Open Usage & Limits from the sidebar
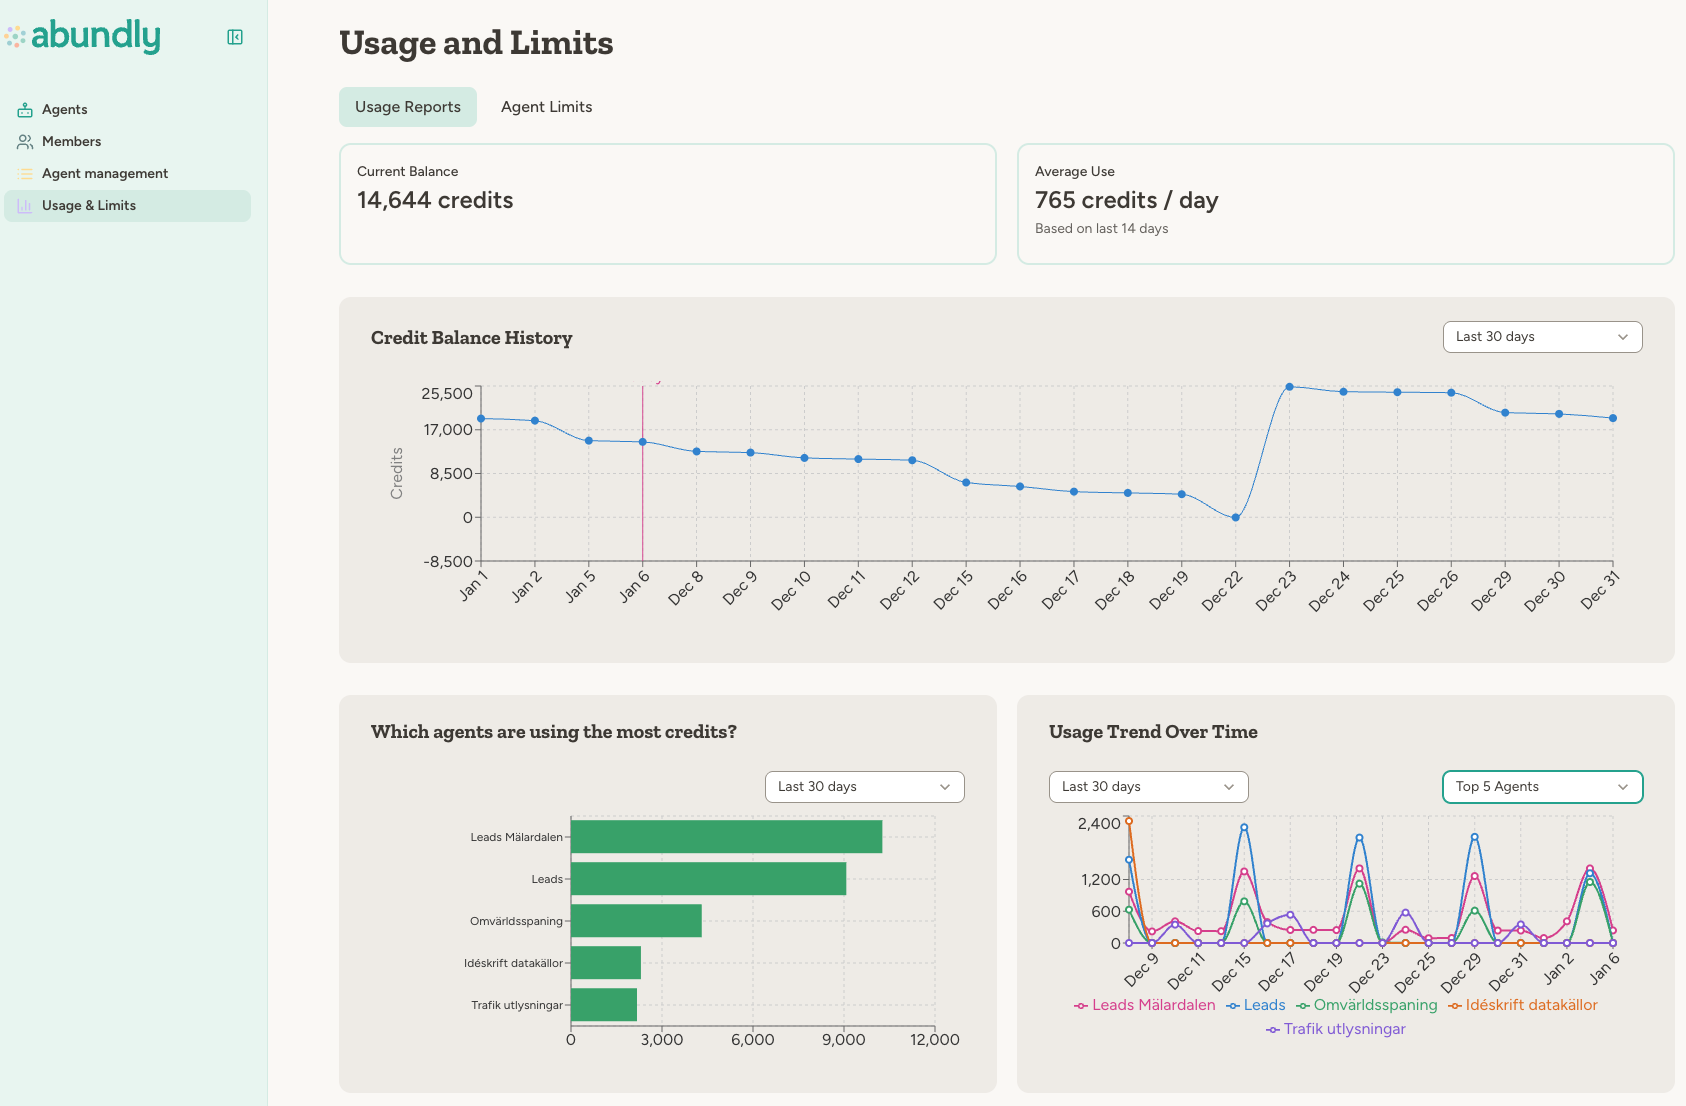This screenshot has height=1106, width=1686. pyautogui.click(x=88, y=205)
